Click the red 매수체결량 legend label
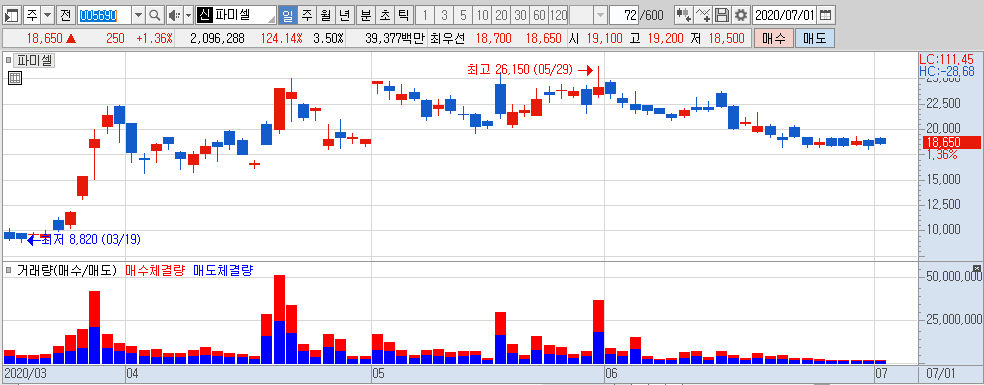The image size is (984, 385). 155,271
